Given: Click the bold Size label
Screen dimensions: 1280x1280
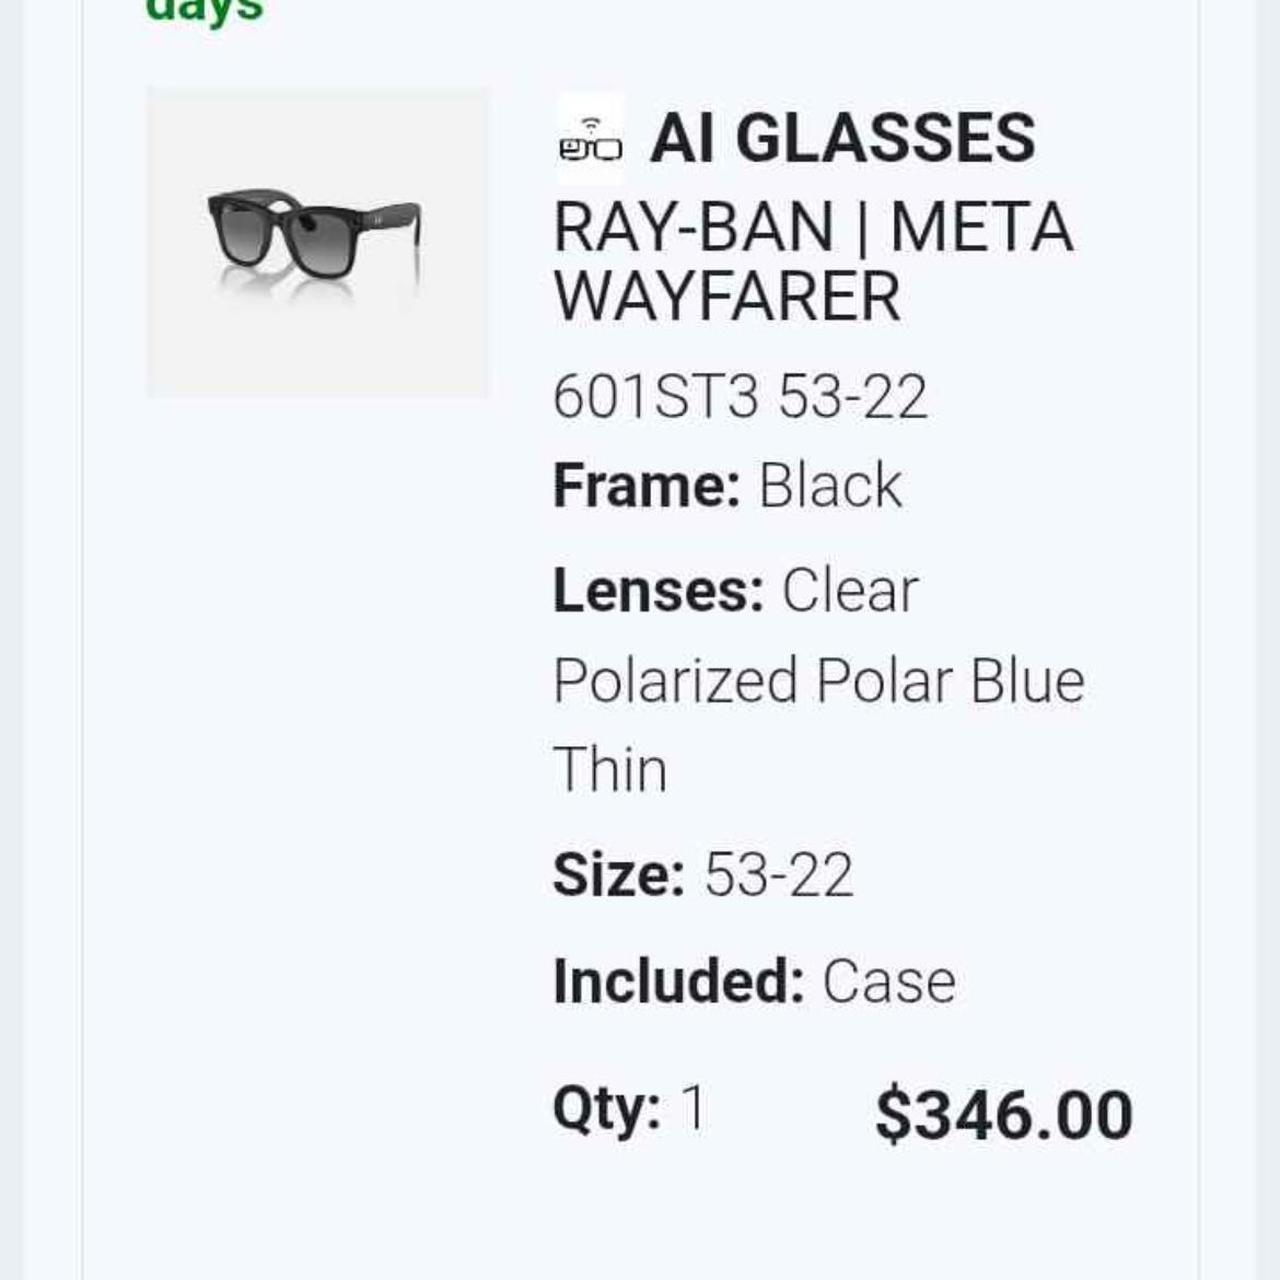Looking at the screenshot, I should [x=618, y=875].
